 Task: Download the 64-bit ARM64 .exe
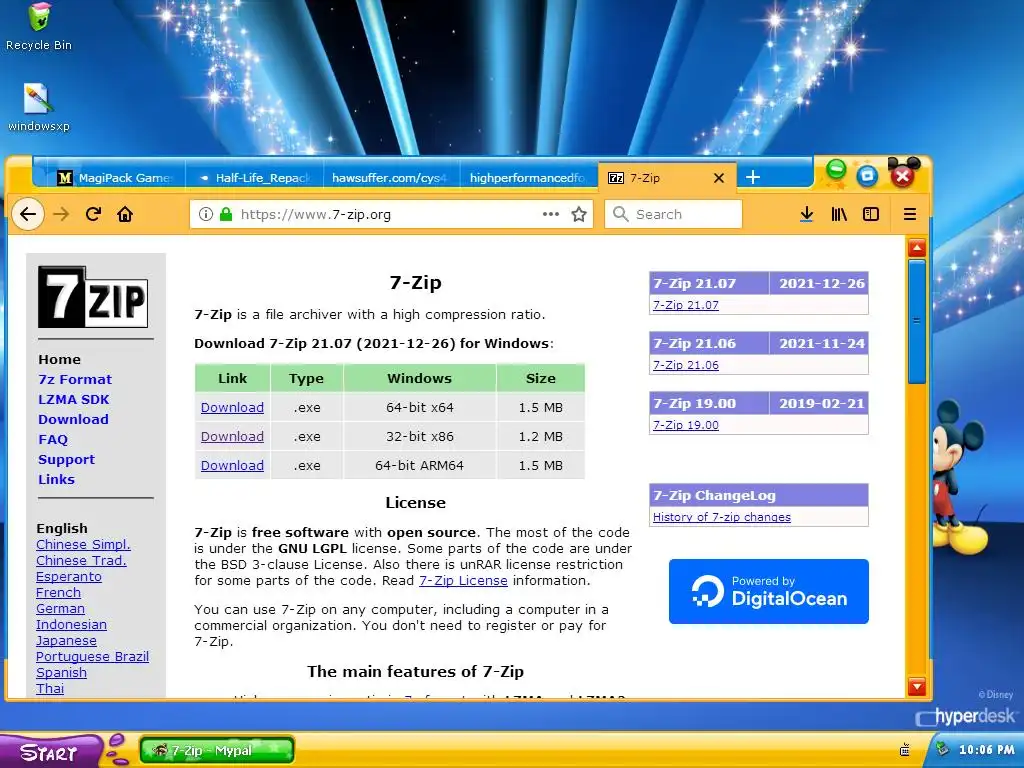(232, 466)
